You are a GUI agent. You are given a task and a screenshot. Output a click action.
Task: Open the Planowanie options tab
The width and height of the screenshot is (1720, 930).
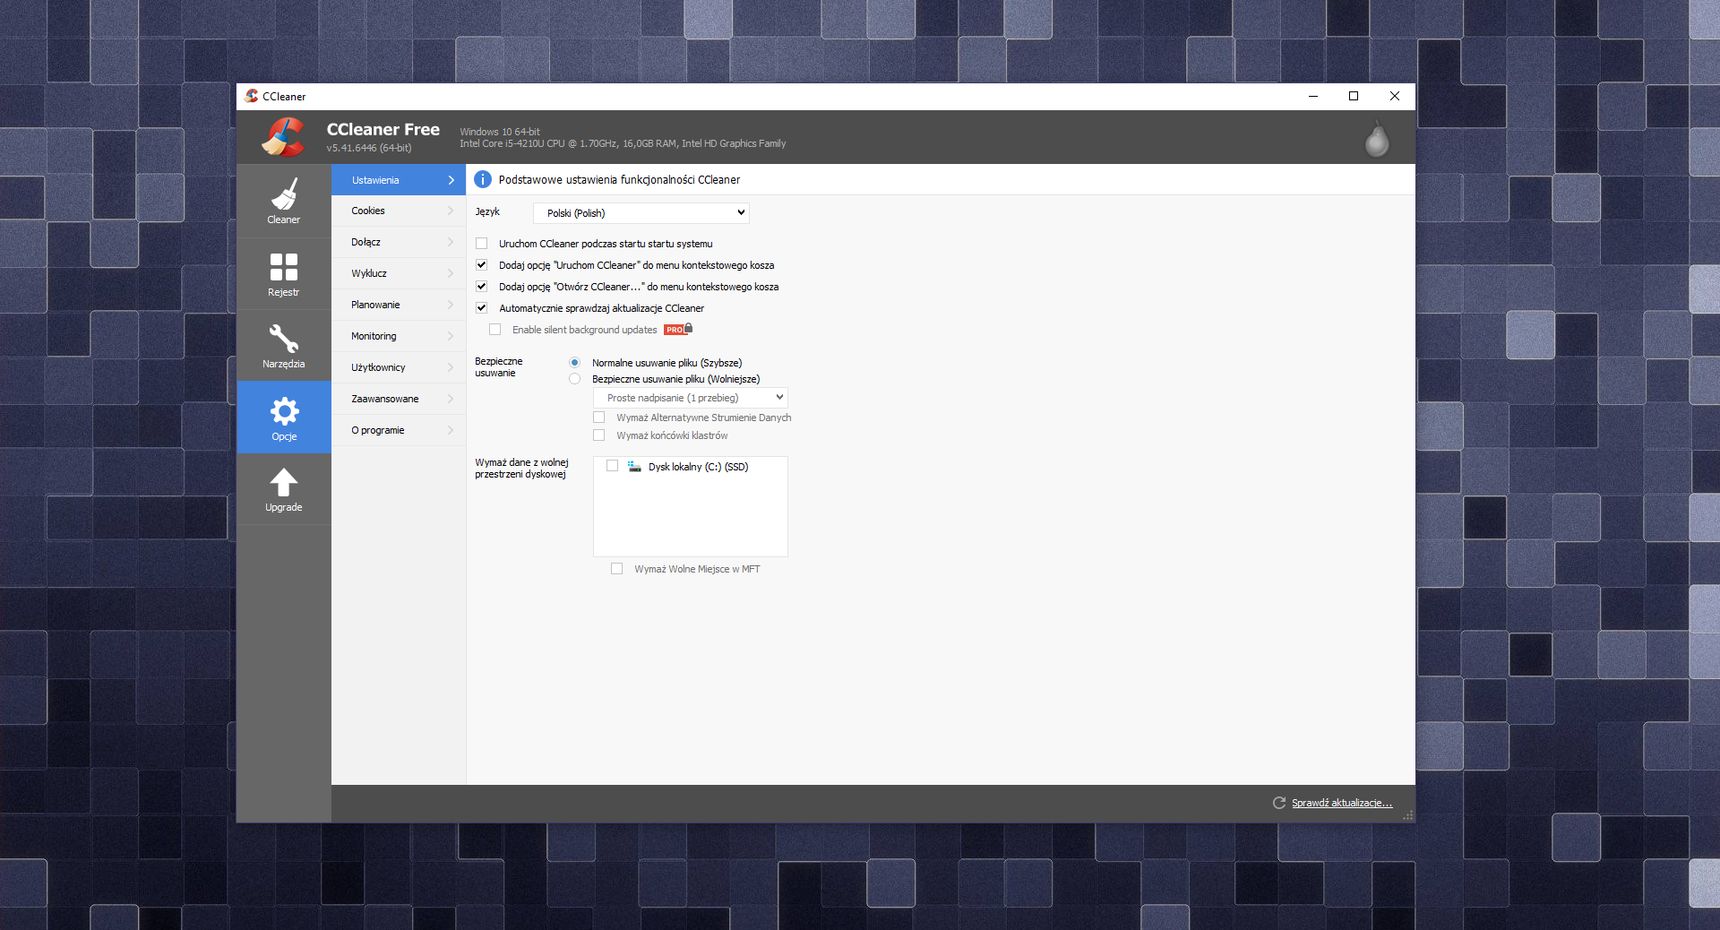click(398, 305)
